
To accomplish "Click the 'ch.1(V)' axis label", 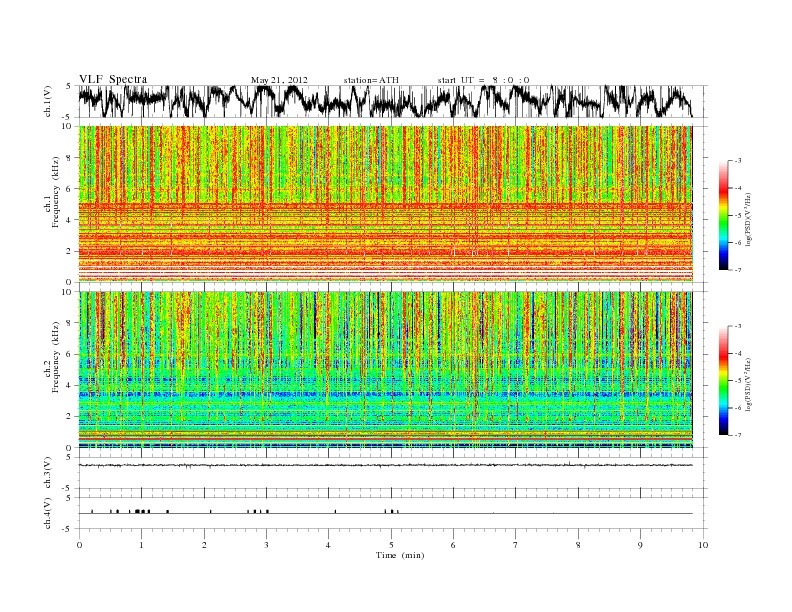I will [x=48, y=101].
